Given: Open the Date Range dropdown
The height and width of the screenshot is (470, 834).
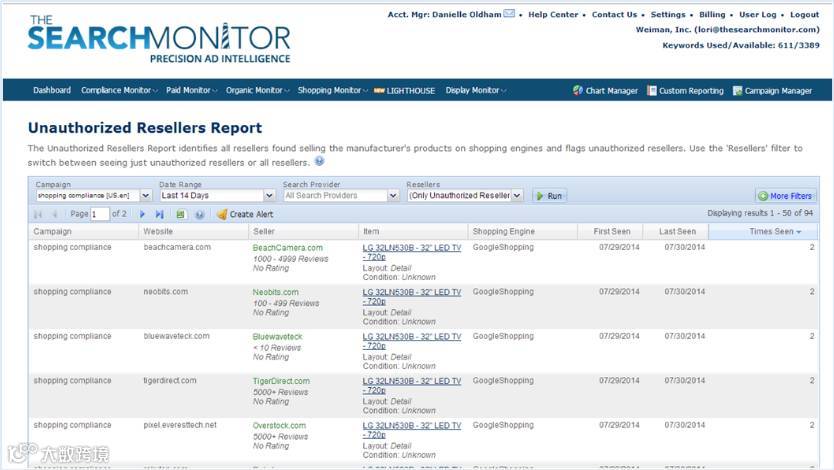Looking at the screenshot, I should (269, 196).
